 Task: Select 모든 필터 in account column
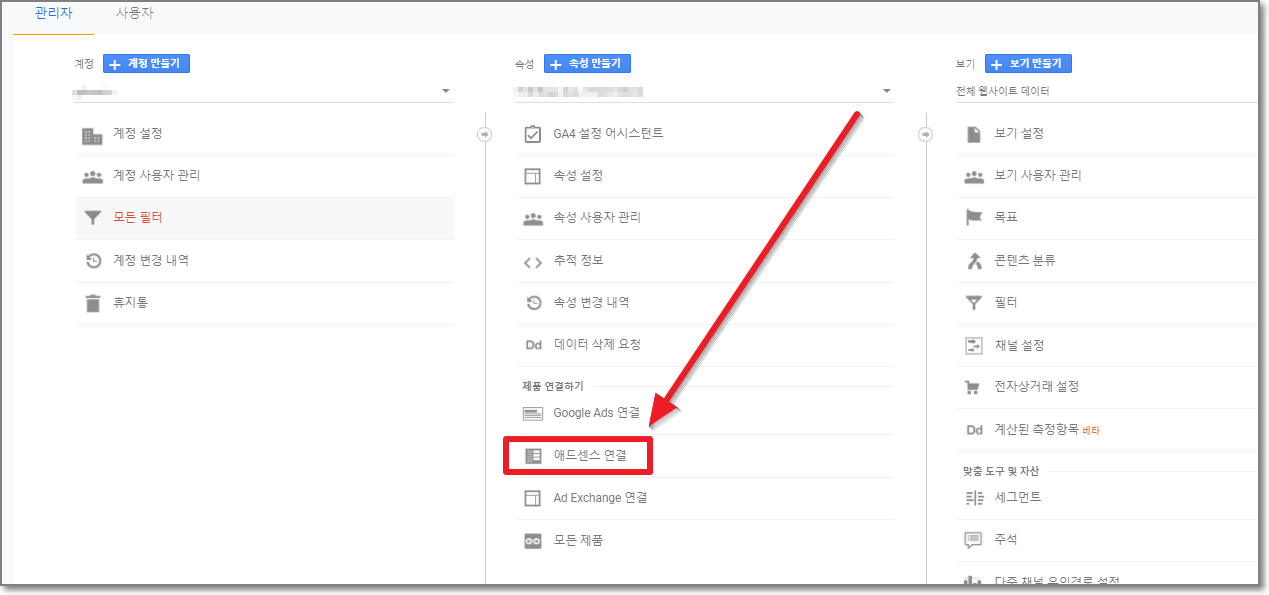pos(264,218)
